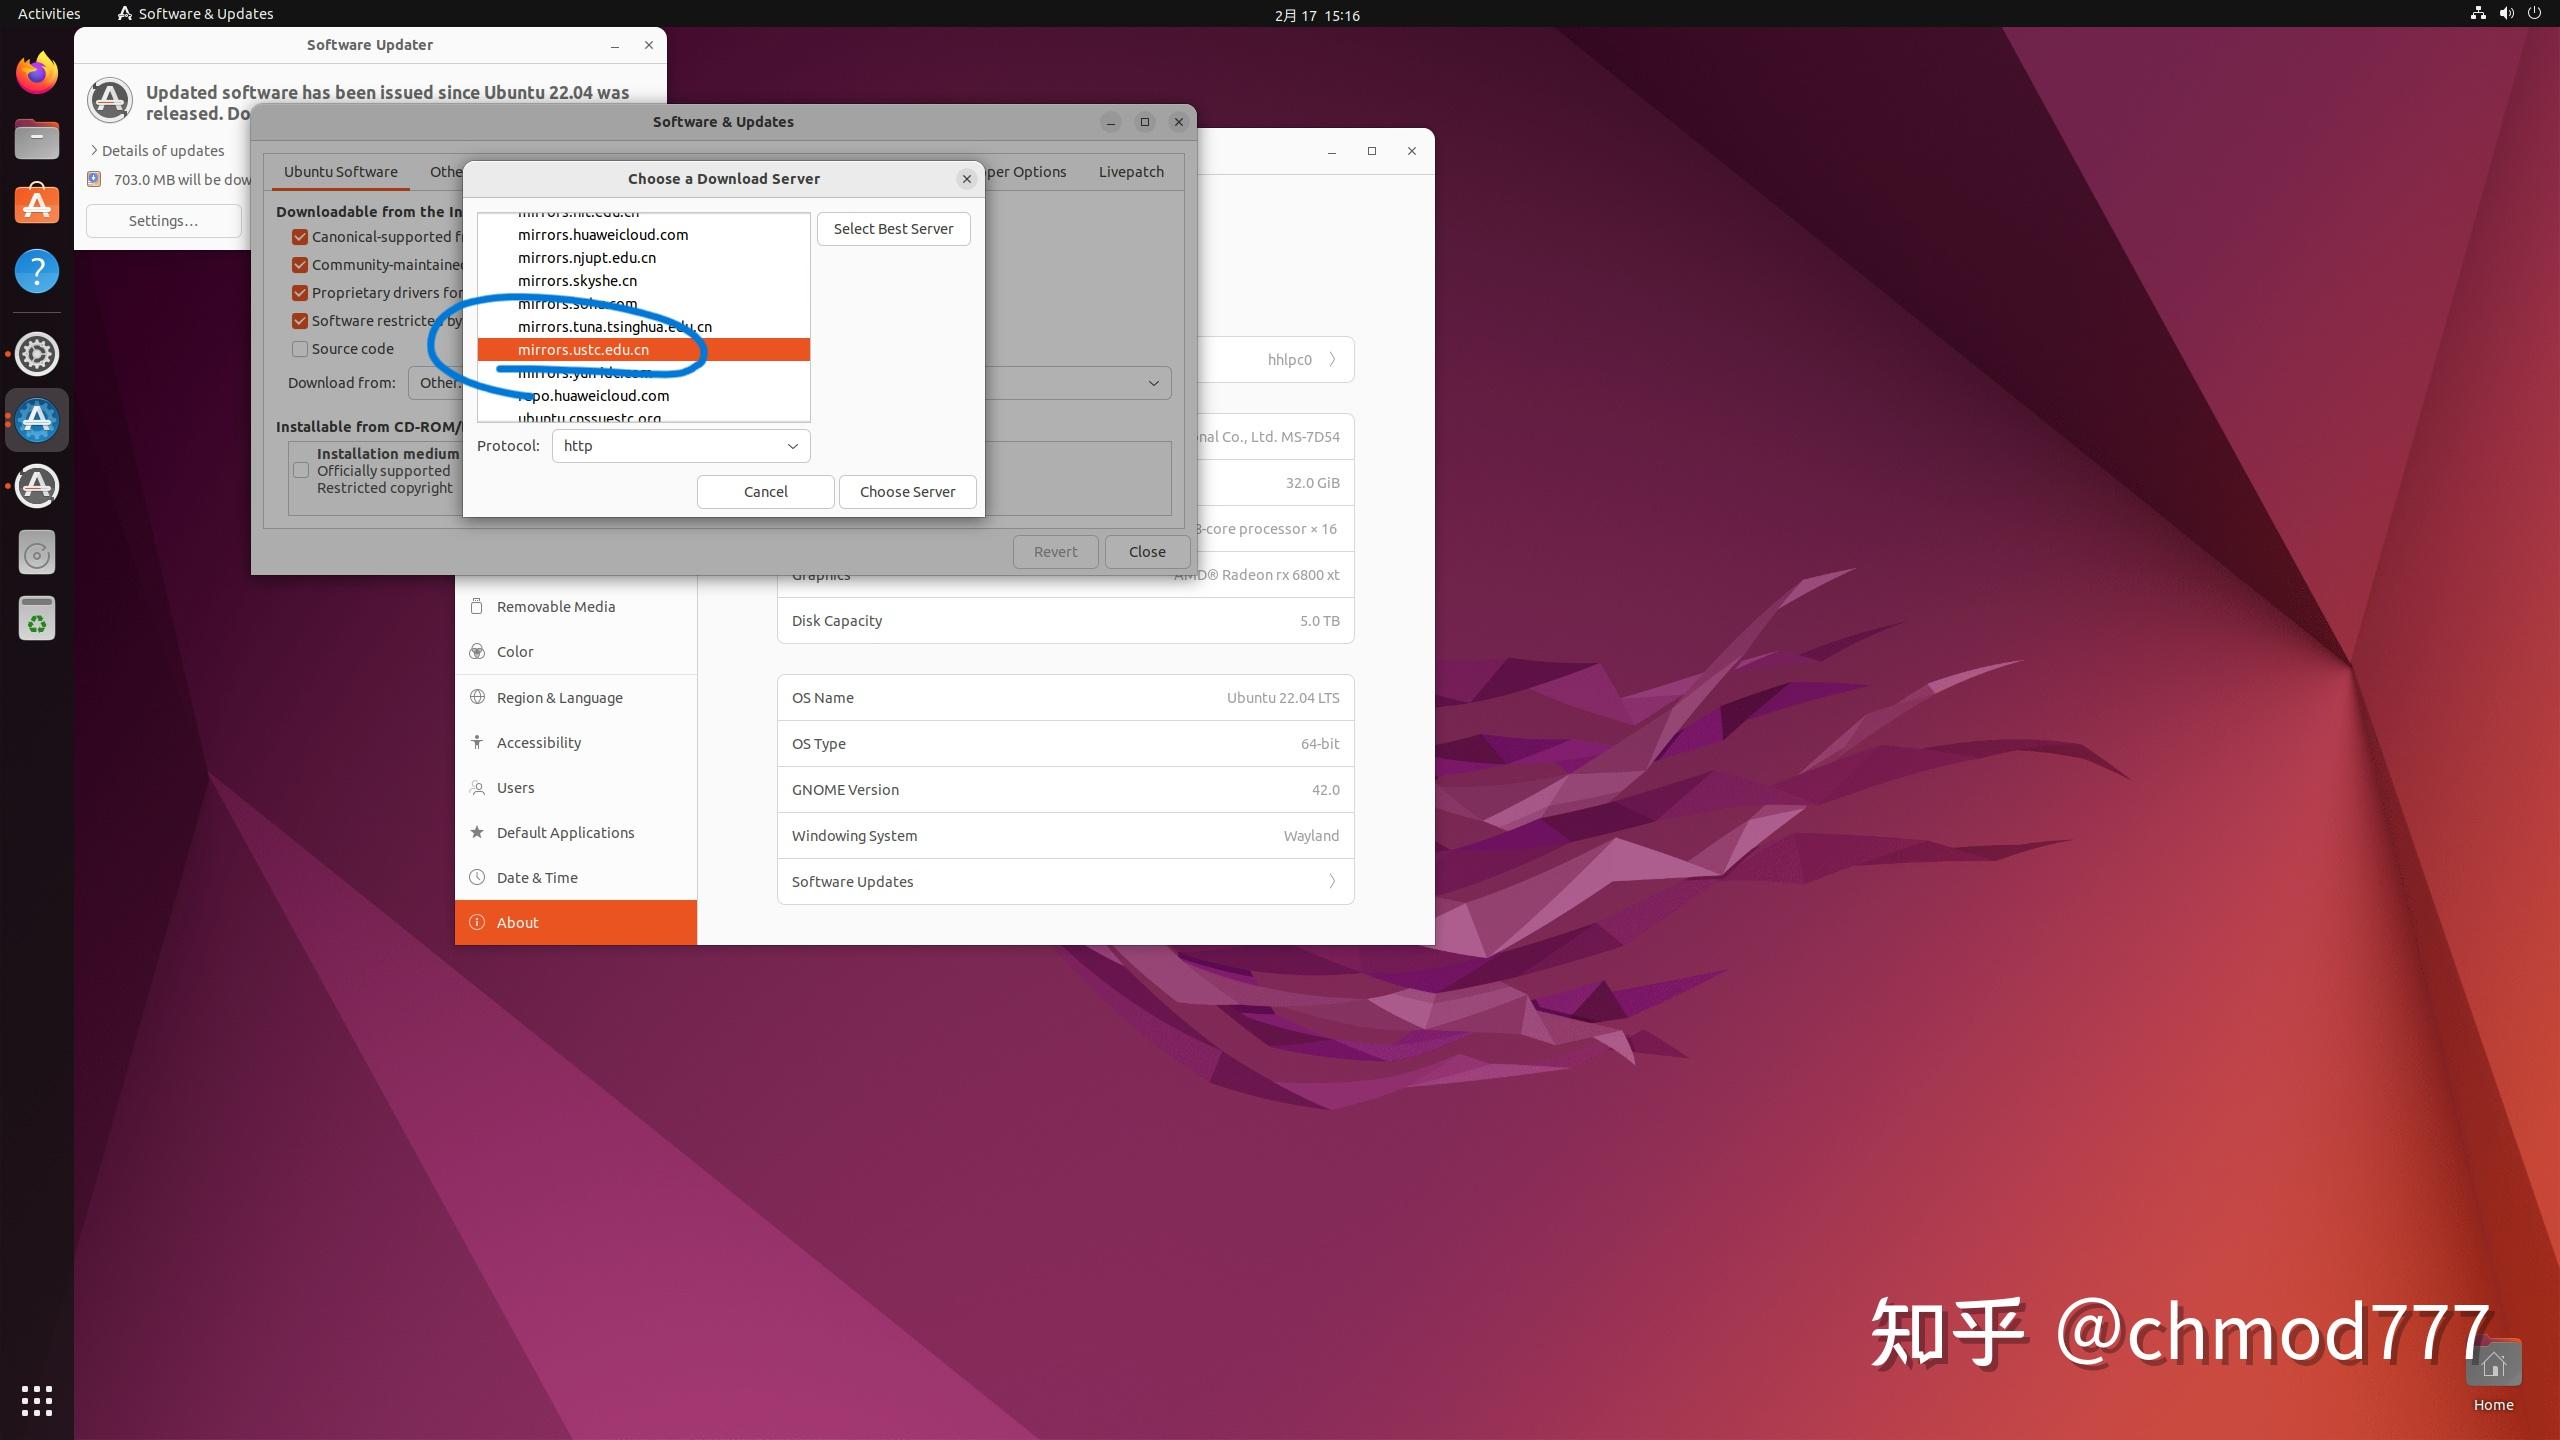Select mirrors.tuna.tsinghua.edu.cn from the server list
Image resolution: width=2560 pixels, height=1440 pixels.
[x=614, y=326]
